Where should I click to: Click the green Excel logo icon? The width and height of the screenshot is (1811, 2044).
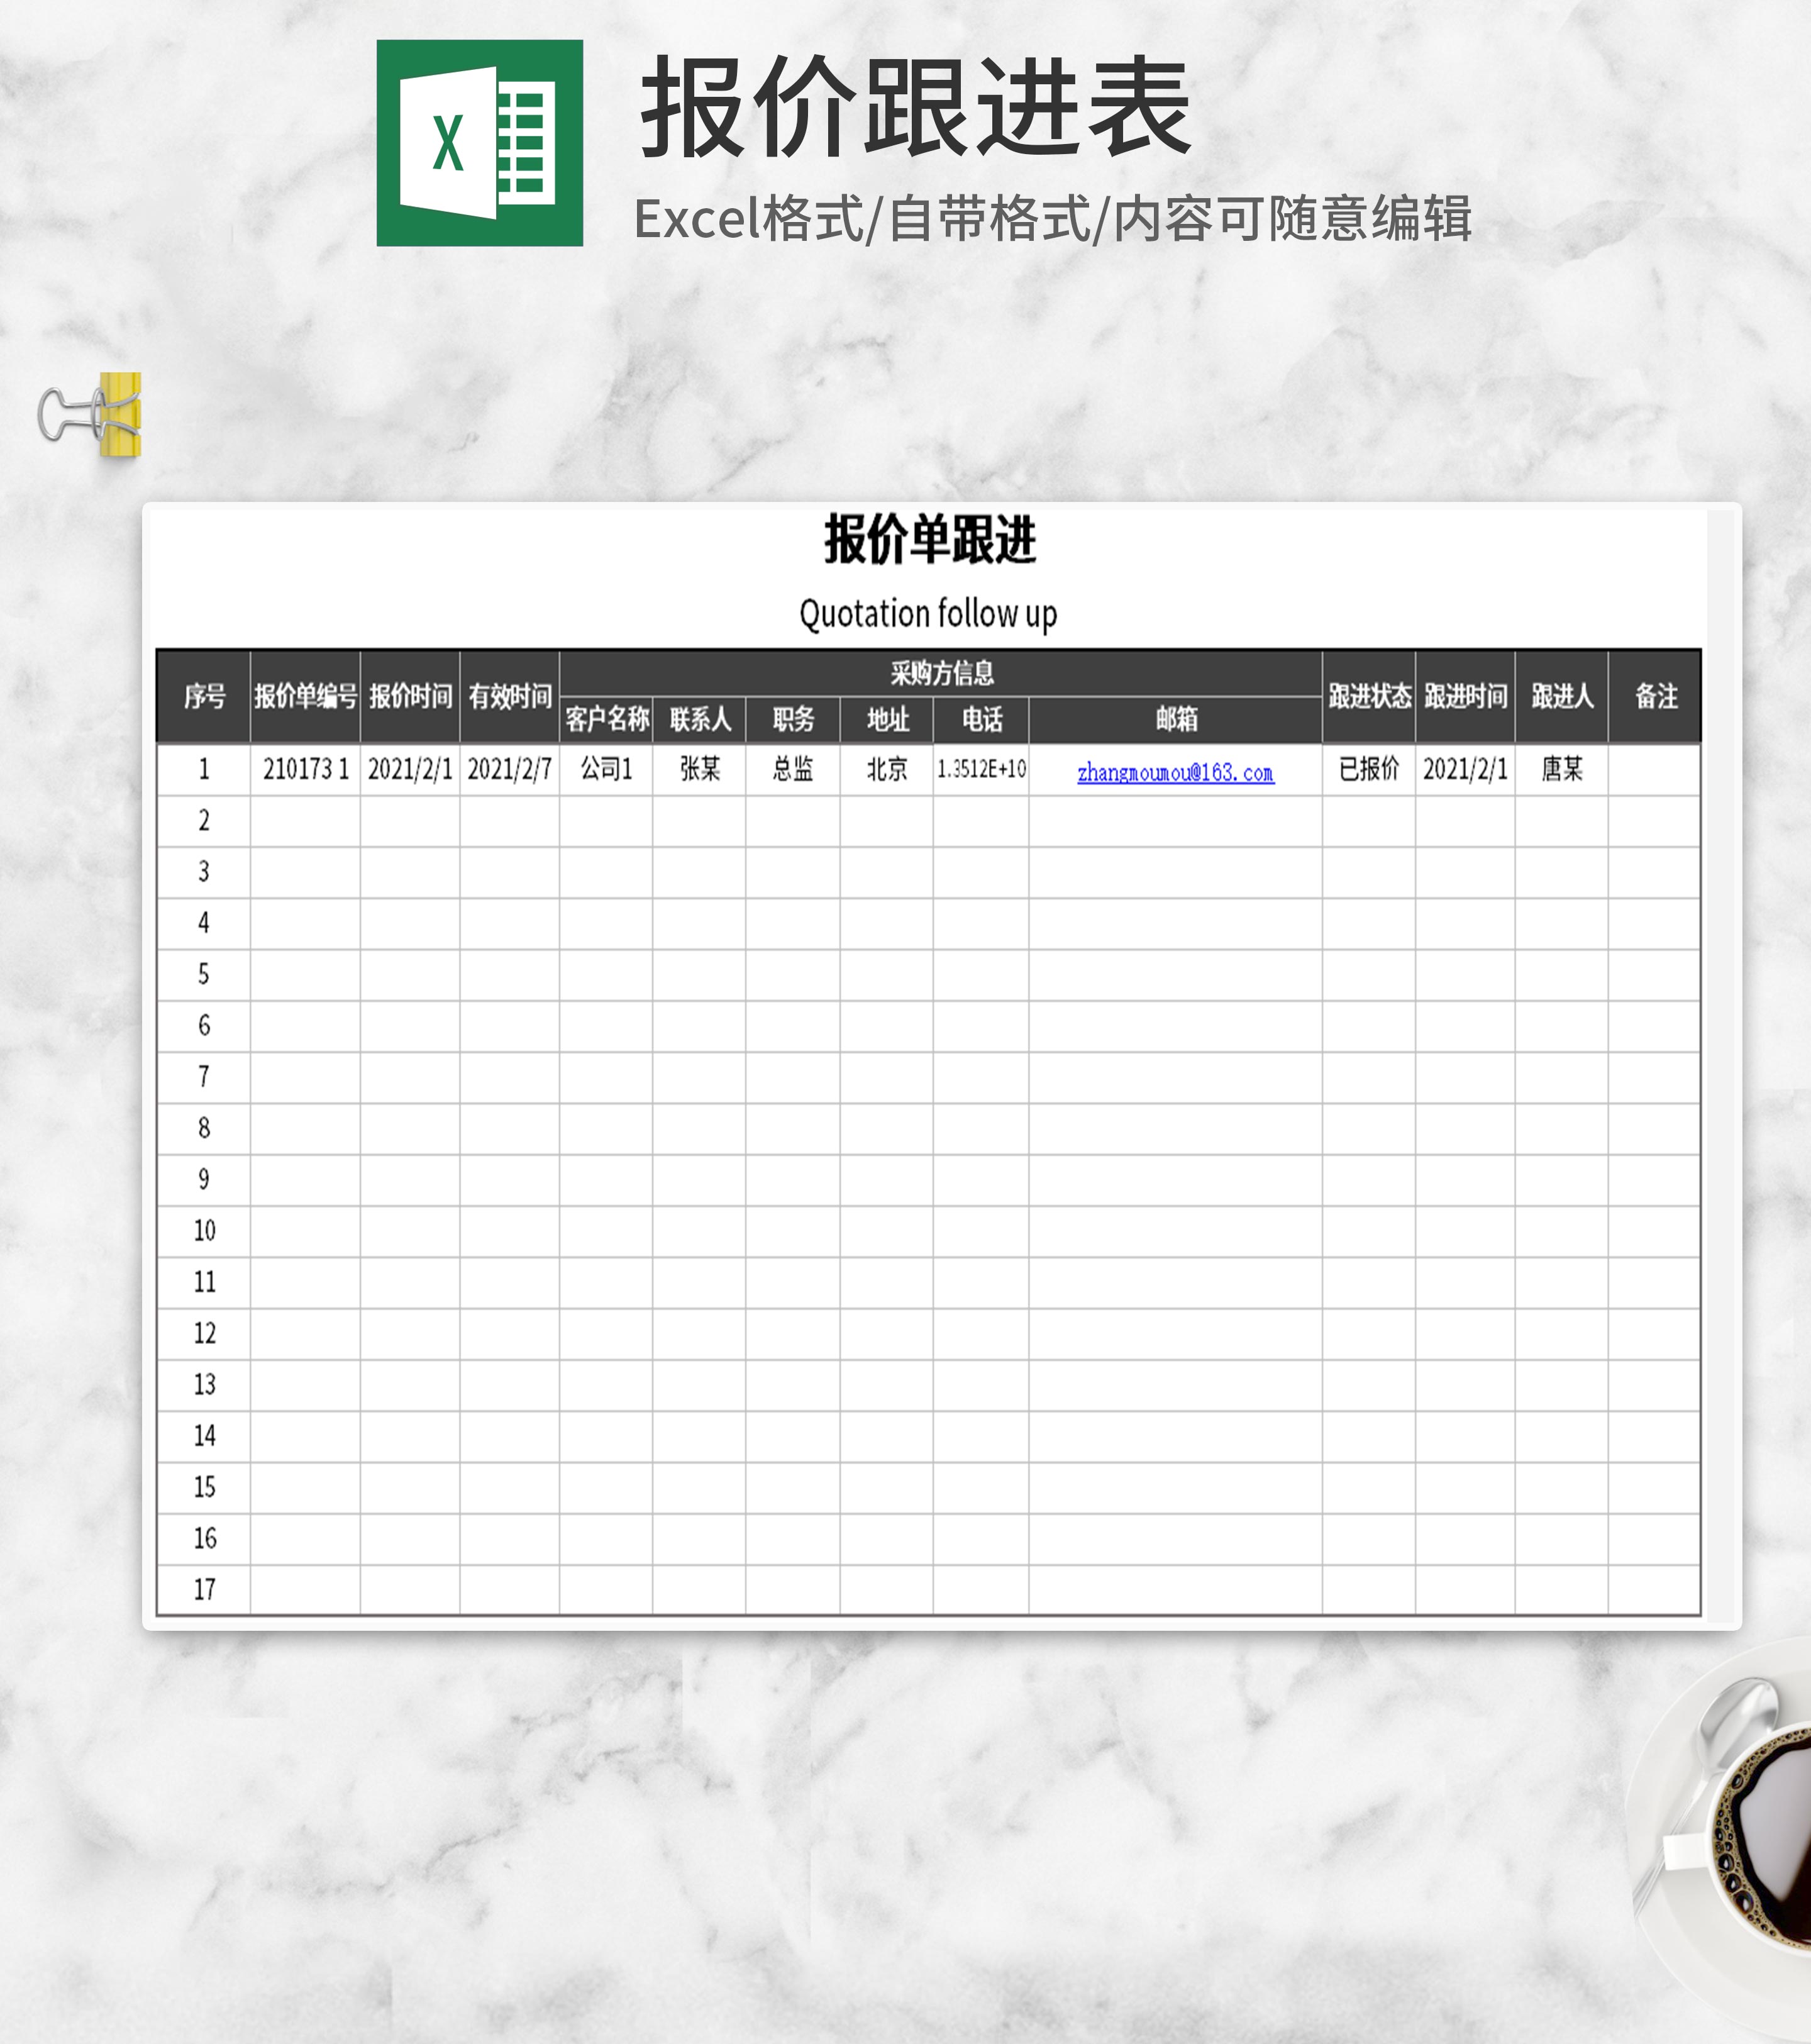[479, 143]
